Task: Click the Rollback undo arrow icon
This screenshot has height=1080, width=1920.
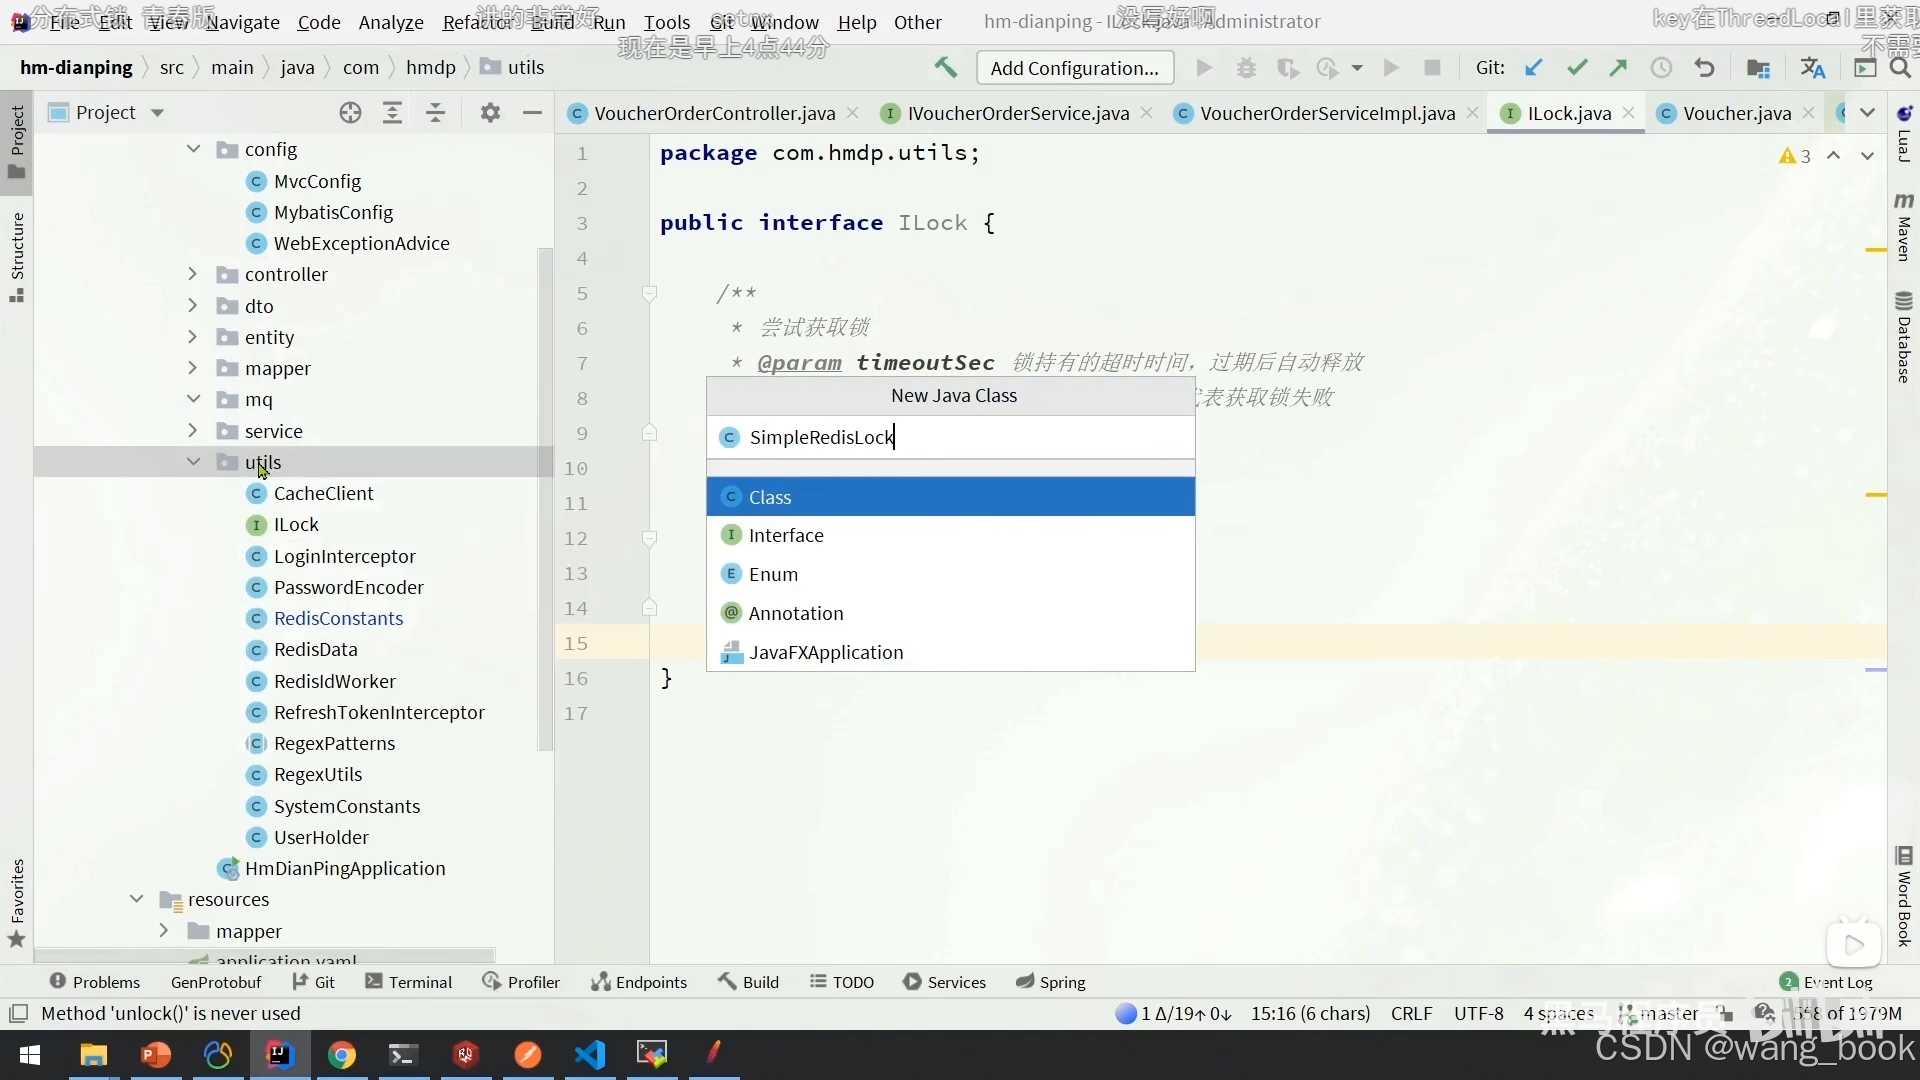Action: coord(1704,67)
